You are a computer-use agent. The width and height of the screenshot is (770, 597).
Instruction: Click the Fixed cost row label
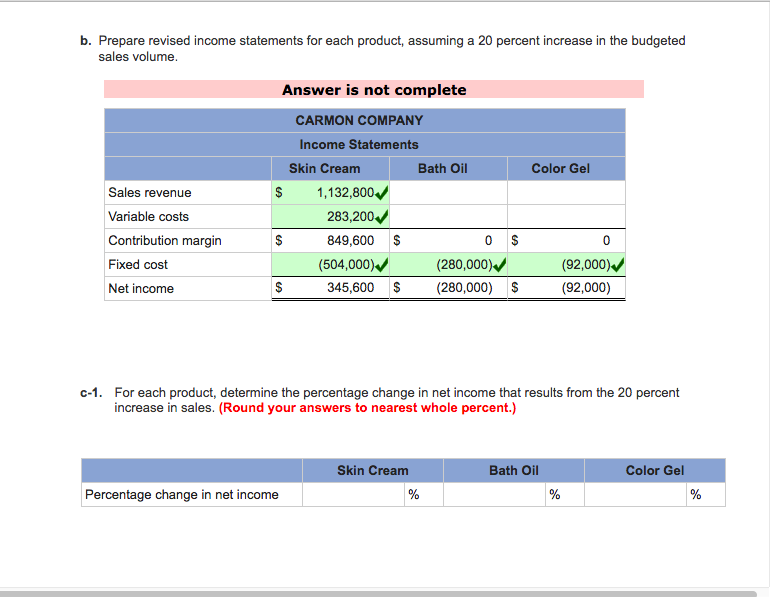(x=138, y=265)
